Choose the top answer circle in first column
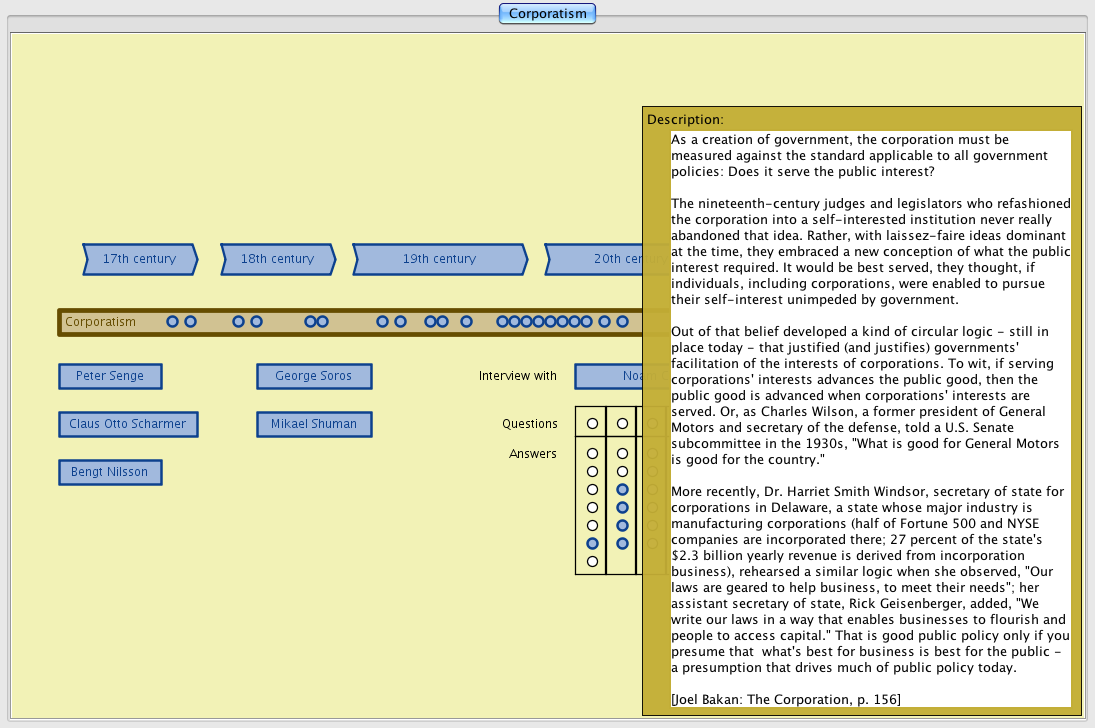 click(x=592, y=454)
